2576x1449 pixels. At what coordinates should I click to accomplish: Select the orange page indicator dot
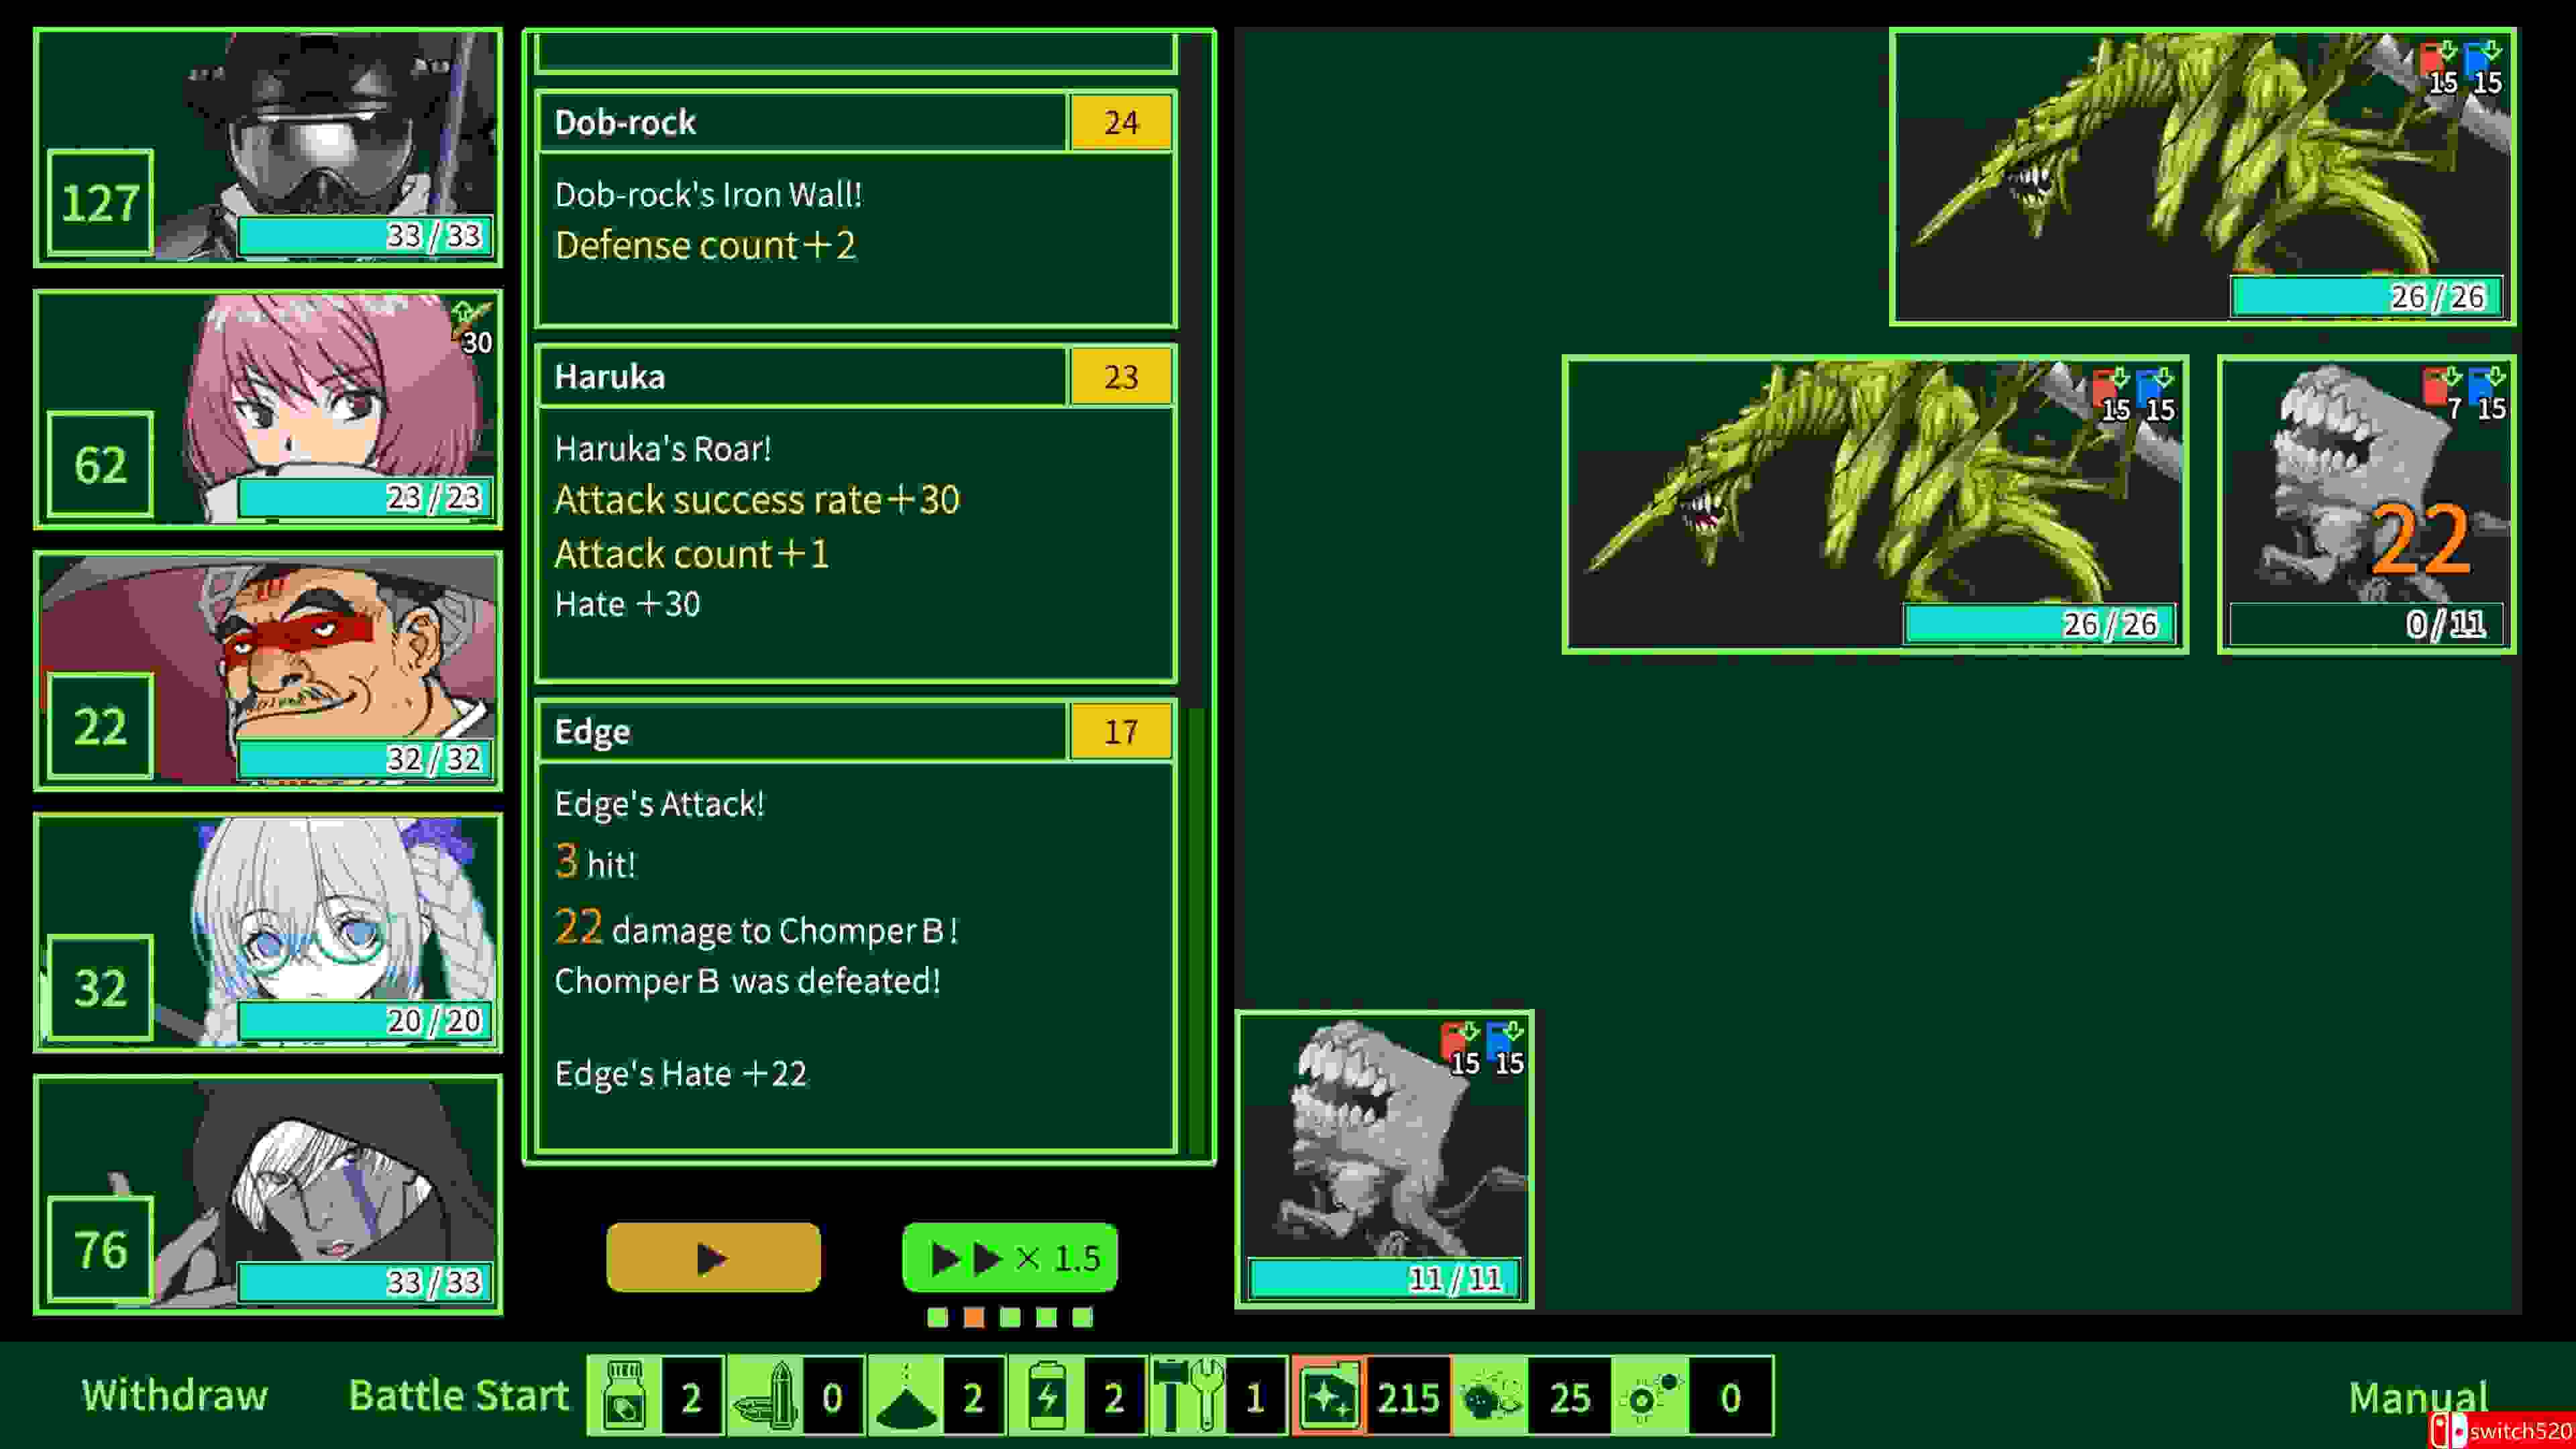[974, 1317]
